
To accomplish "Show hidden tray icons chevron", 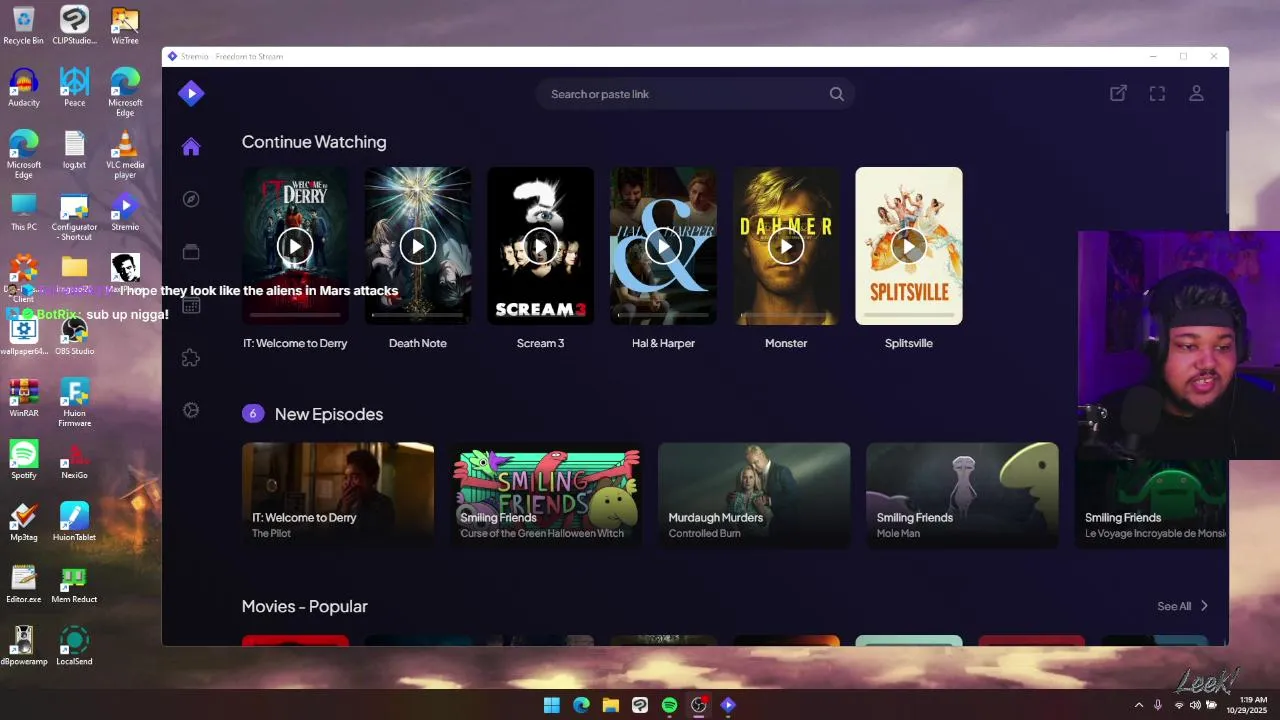I will point(1139,705).
